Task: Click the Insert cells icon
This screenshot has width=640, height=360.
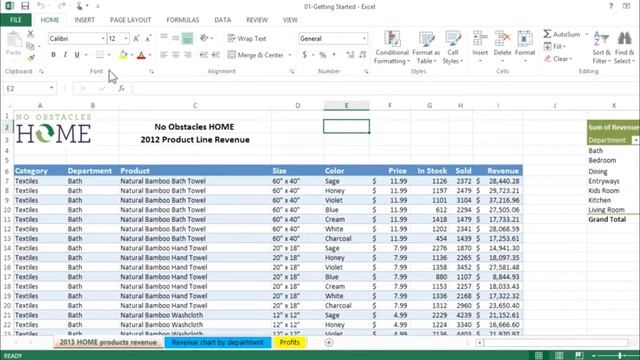Action: 480,39
